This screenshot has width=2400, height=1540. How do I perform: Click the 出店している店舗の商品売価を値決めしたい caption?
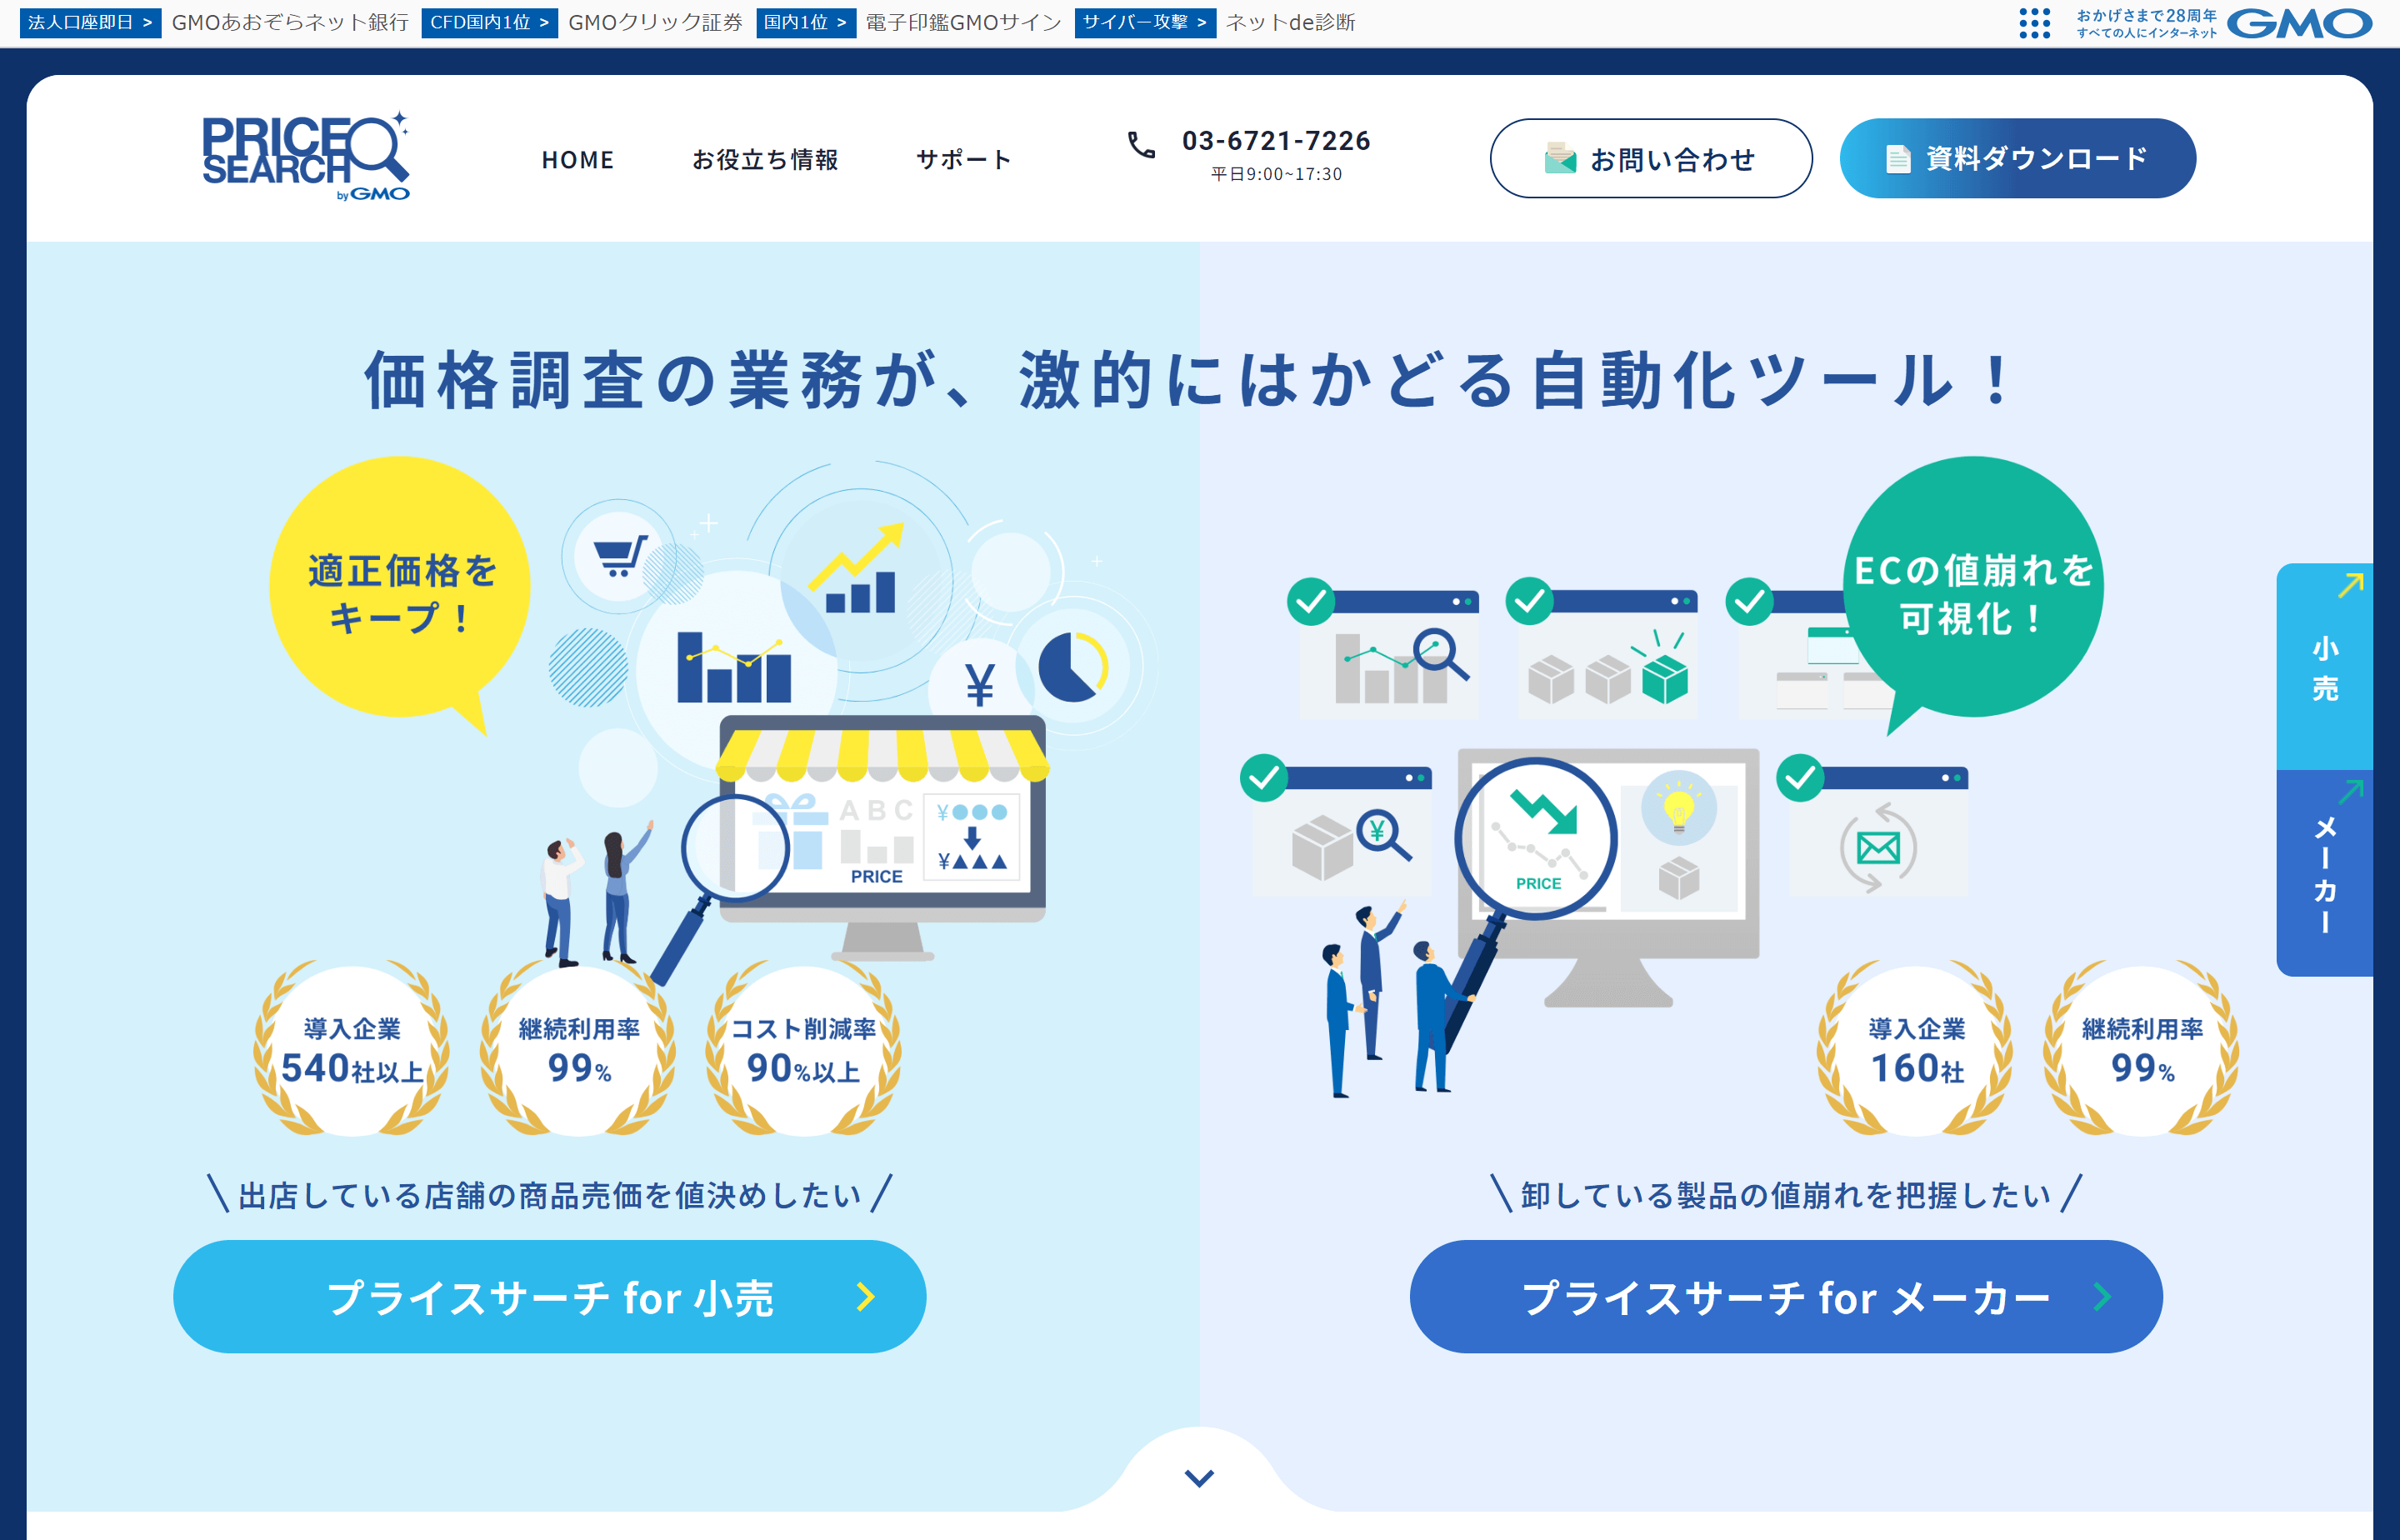click(549, 1194)
